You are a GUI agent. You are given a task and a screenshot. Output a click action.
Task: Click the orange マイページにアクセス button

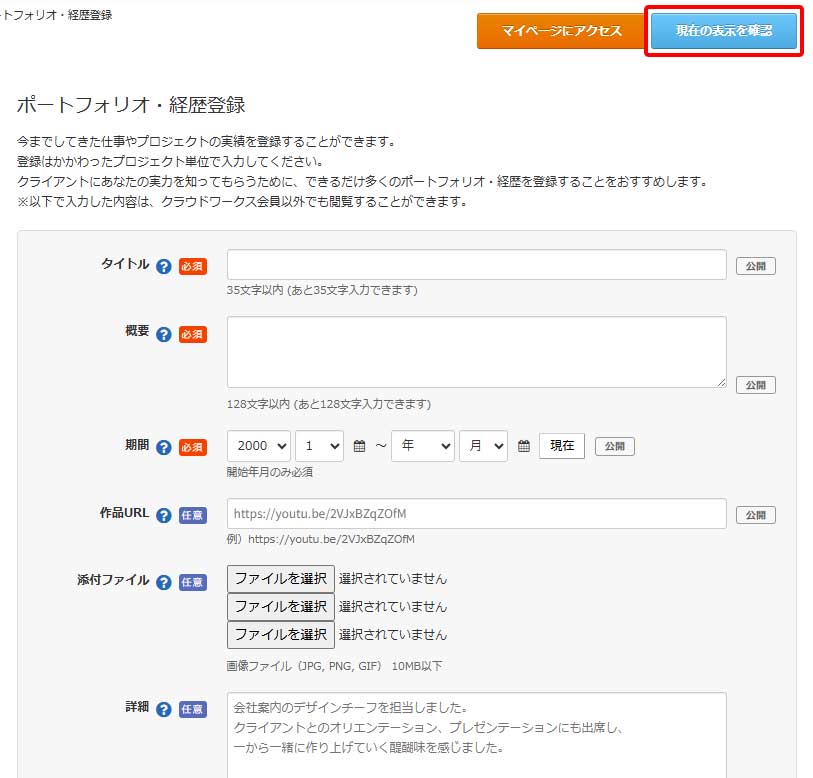click(561, 31)
